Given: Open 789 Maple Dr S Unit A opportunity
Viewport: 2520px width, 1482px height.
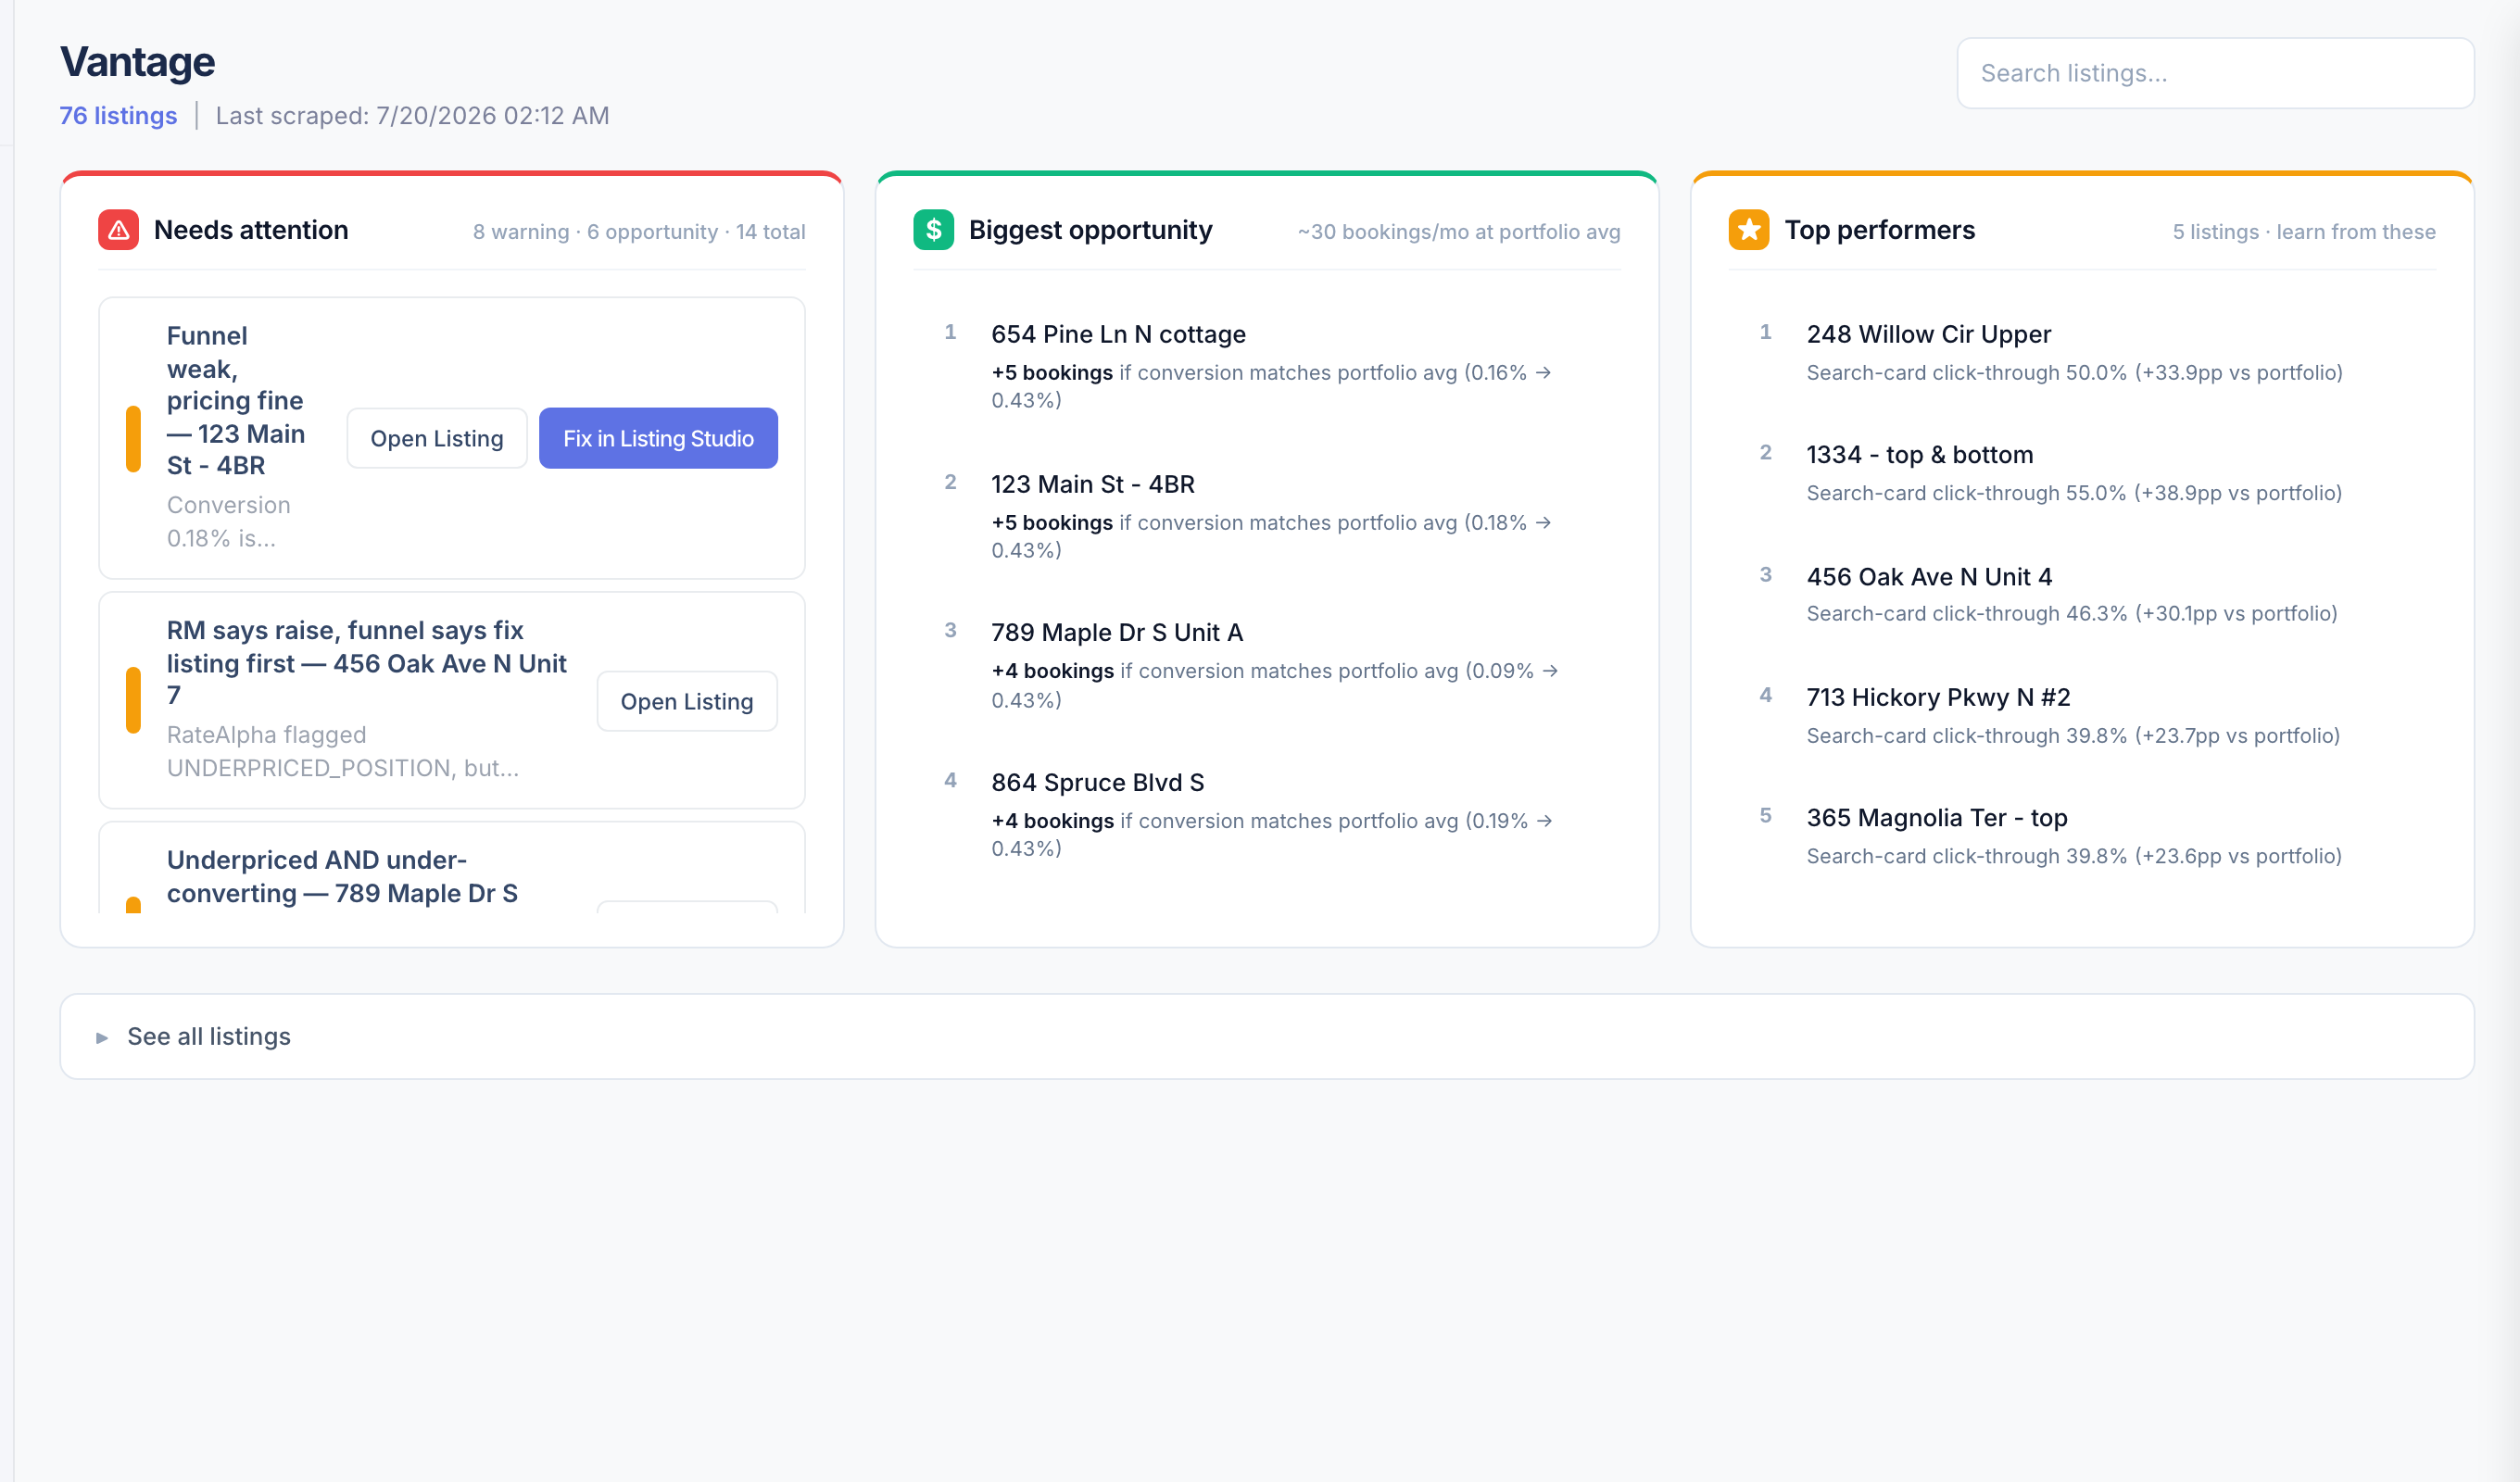Looking at the screenshot, I should coord(1267,665).
